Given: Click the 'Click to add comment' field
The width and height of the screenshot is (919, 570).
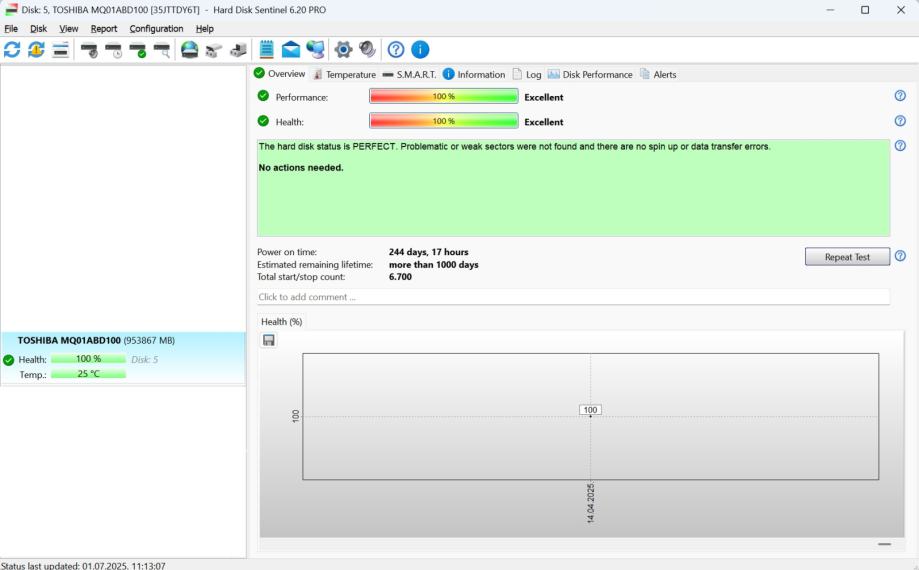Looking at the screenshot, I should [572, 297].
